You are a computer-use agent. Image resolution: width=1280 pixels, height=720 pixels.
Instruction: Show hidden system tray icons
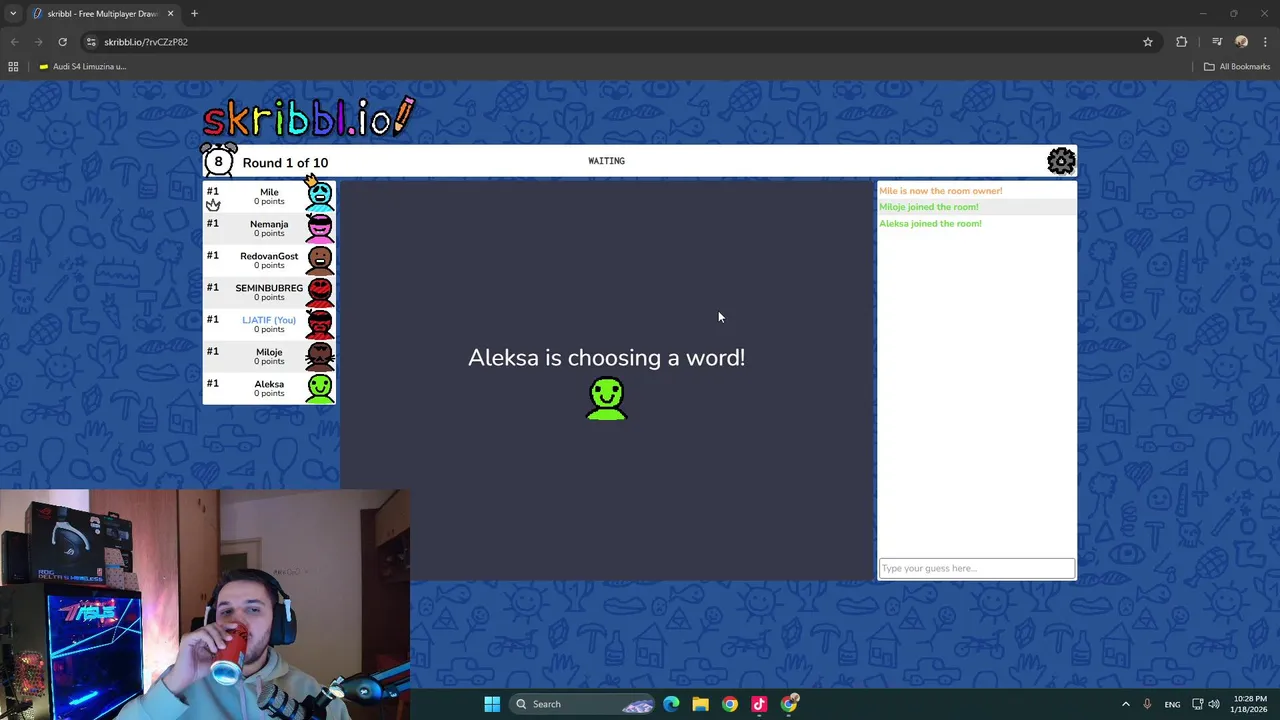pyautogui.click(x=1125, y=704)
